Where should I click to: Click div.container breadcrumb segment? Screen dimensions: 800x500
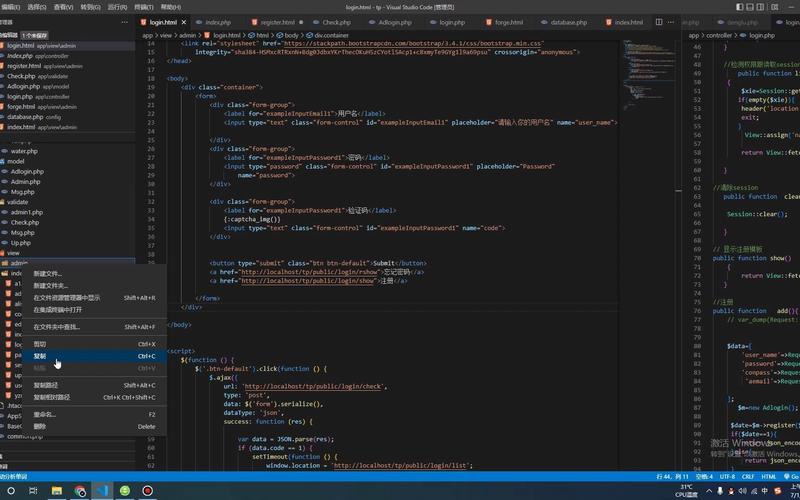click(x=332, y=35)
